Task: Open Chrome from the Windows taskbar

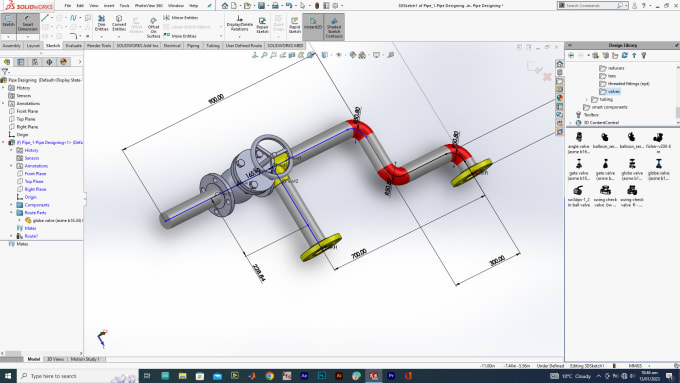Action: coord(269,376)
